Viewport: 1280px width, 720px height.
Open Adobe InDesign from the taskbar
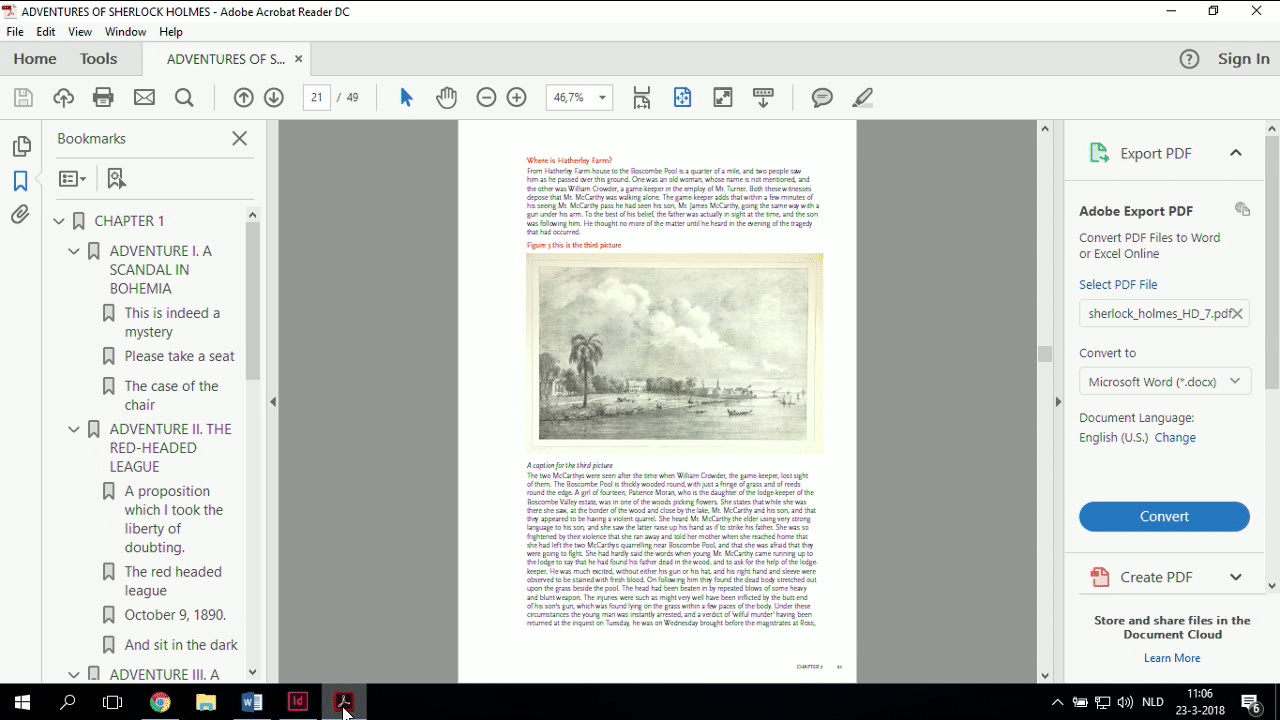(297, 702)
